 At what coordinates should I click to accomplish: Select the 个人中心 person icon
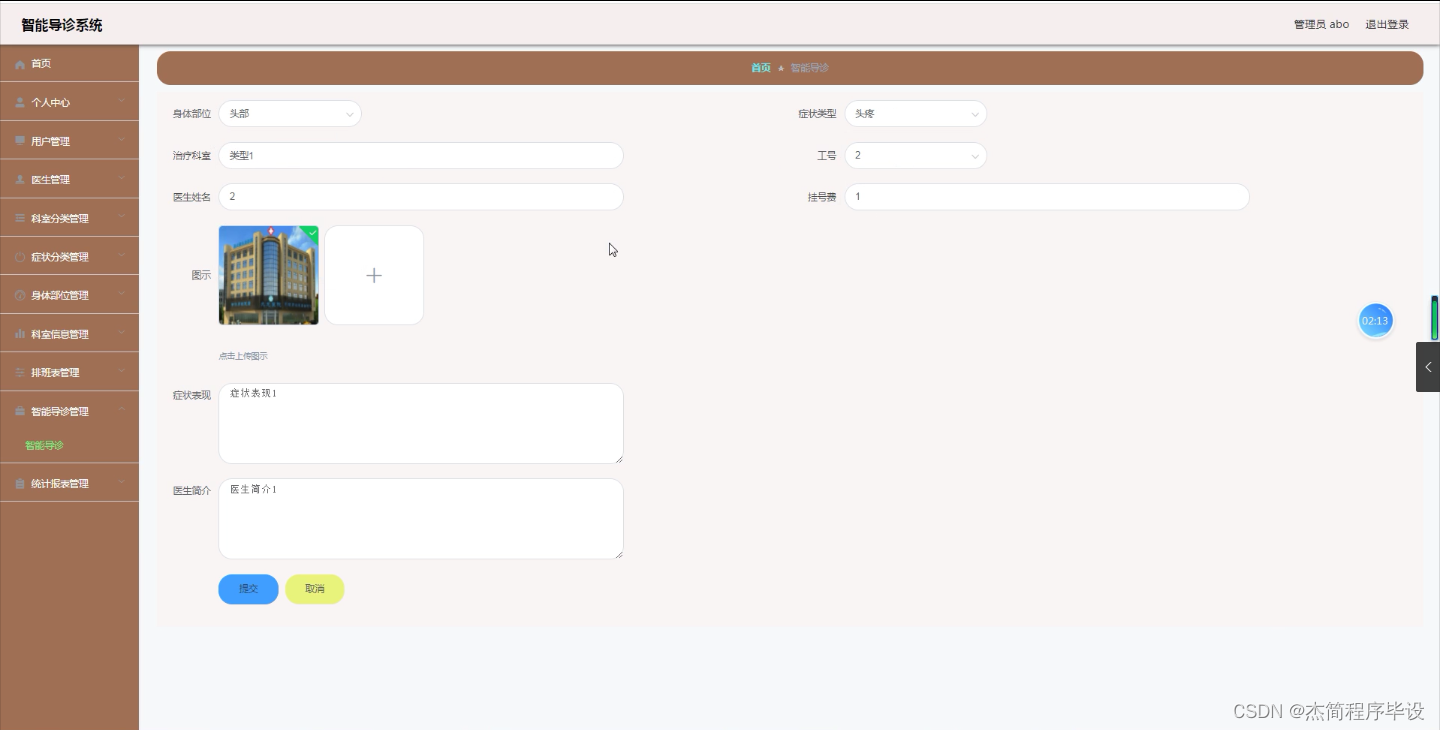tap(20, 101)
